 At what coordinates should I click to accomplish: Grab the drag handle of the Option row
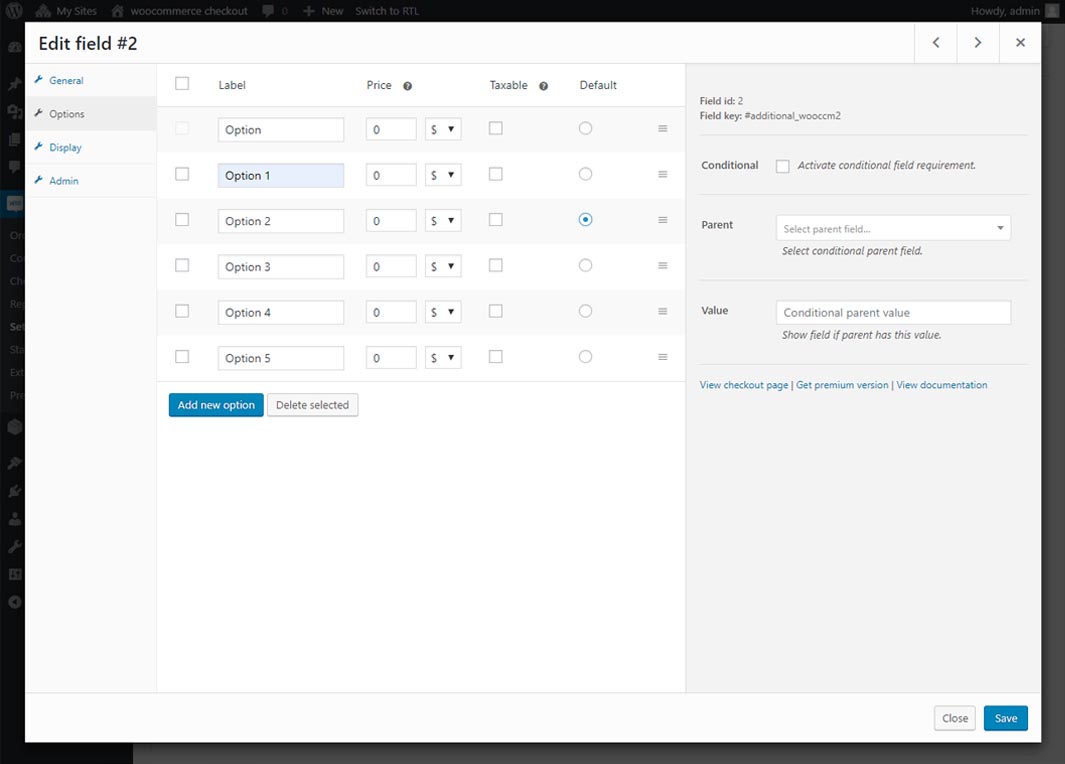pos(662,128)
